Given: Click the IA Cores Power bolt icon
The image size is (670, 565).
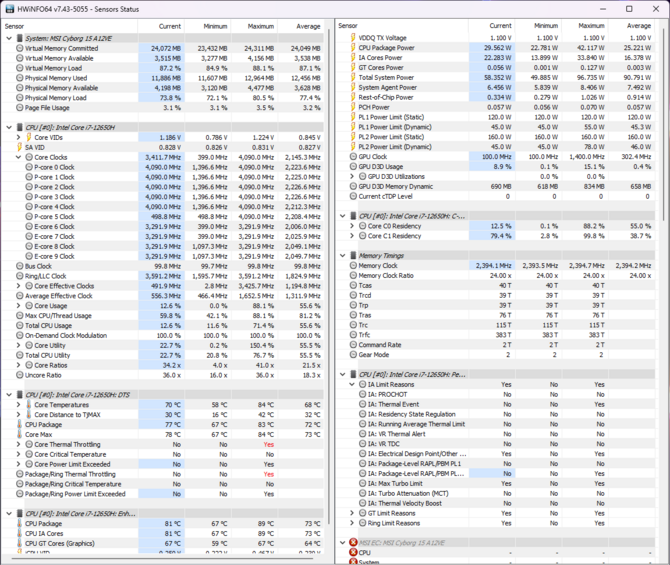Looking at the screenshot, I should pos(353,58).
